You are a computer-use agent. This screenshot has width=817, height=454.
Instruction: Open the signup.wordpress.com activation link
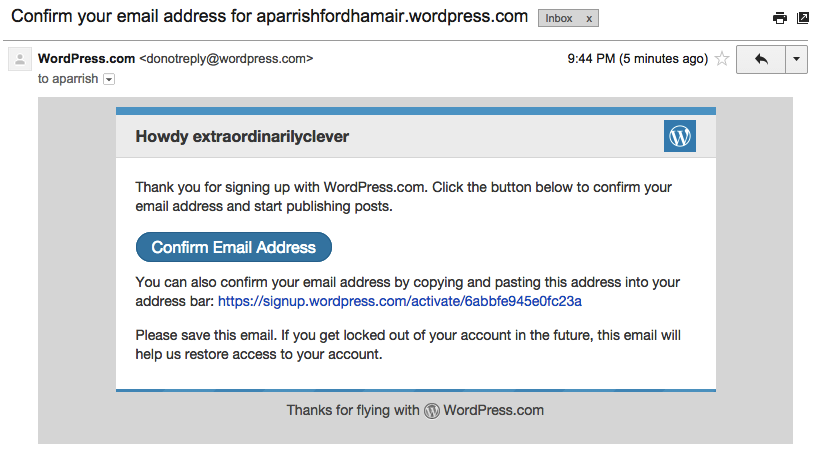[400, 301]
